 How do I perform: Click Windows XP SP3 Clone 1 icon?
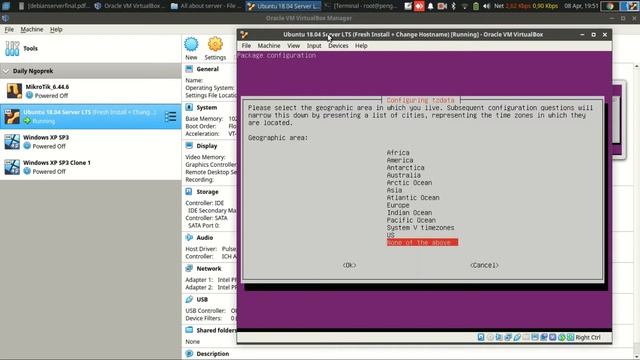(x=12, y=167)
